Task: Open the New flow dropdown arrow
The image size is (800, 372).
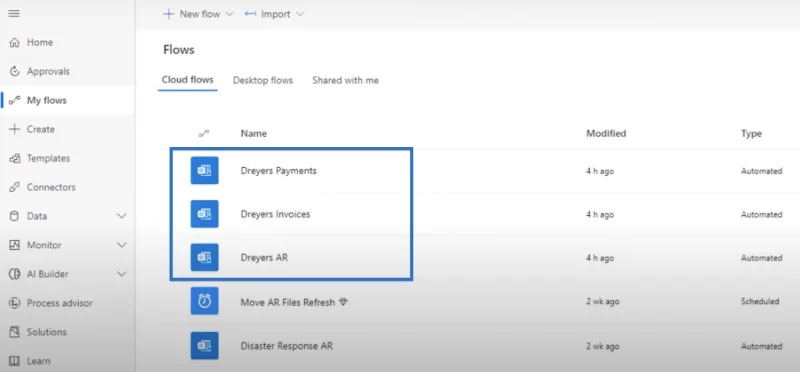Action: tap(229, 14)
